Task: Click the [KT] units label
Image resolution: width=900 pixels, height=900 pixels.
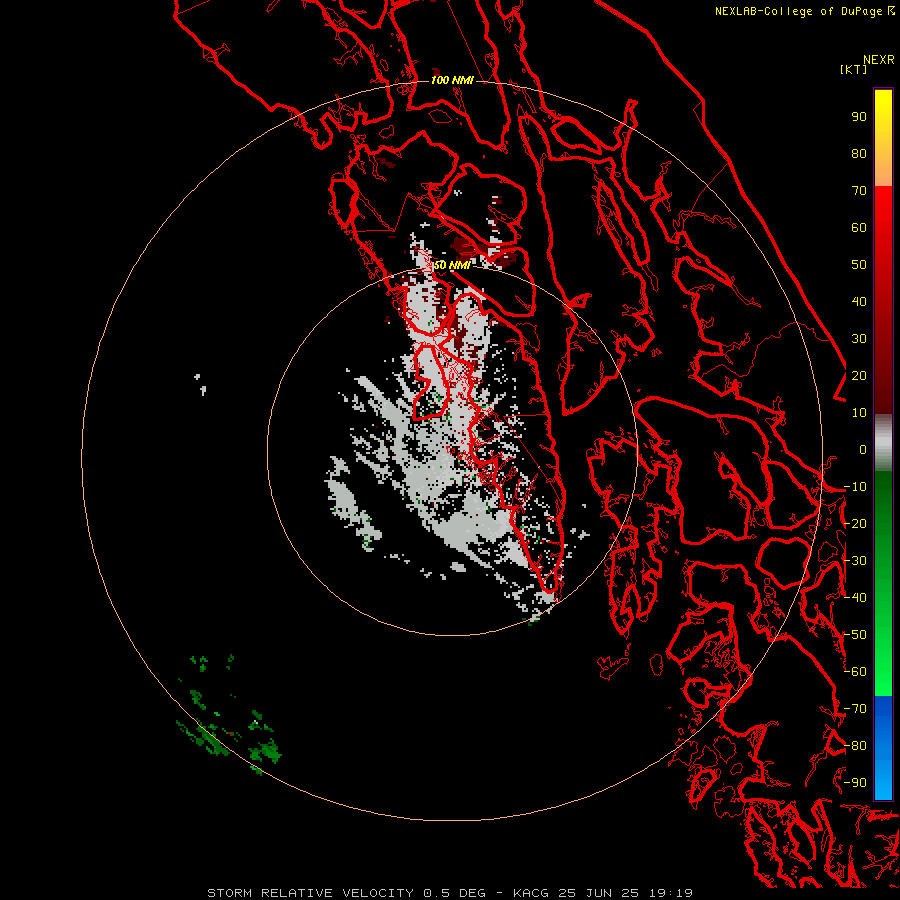Action: pos(853,69)
